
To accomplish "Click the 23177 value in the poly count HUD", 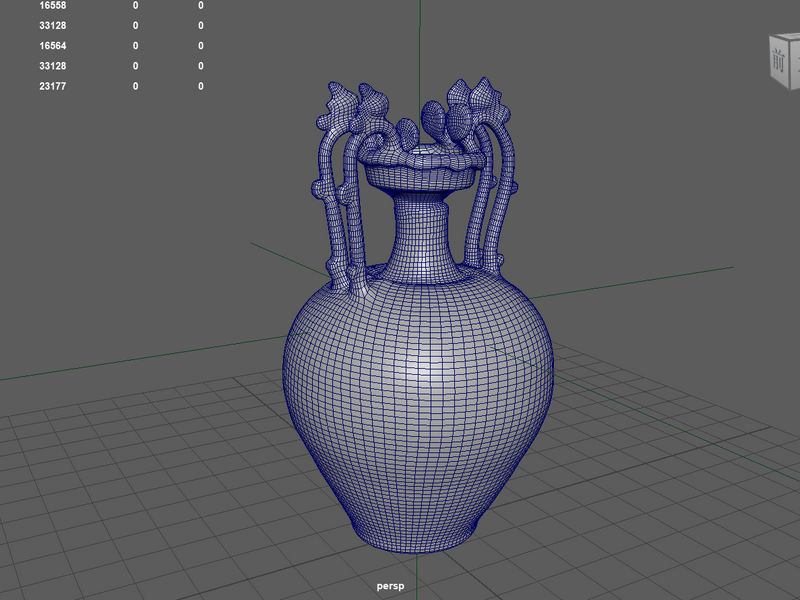I will [x=53, y=86].
